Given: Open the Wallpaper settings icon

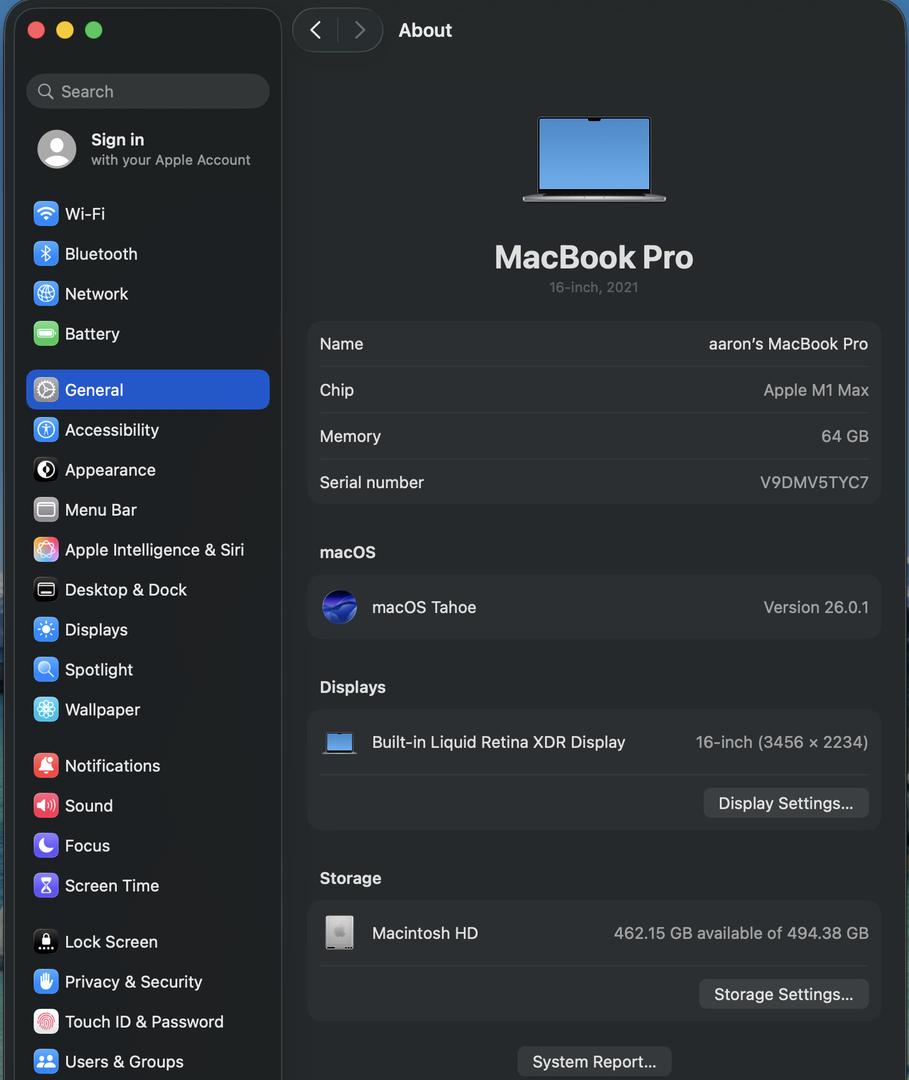Looking at the screenshot, I should point(46,710).
